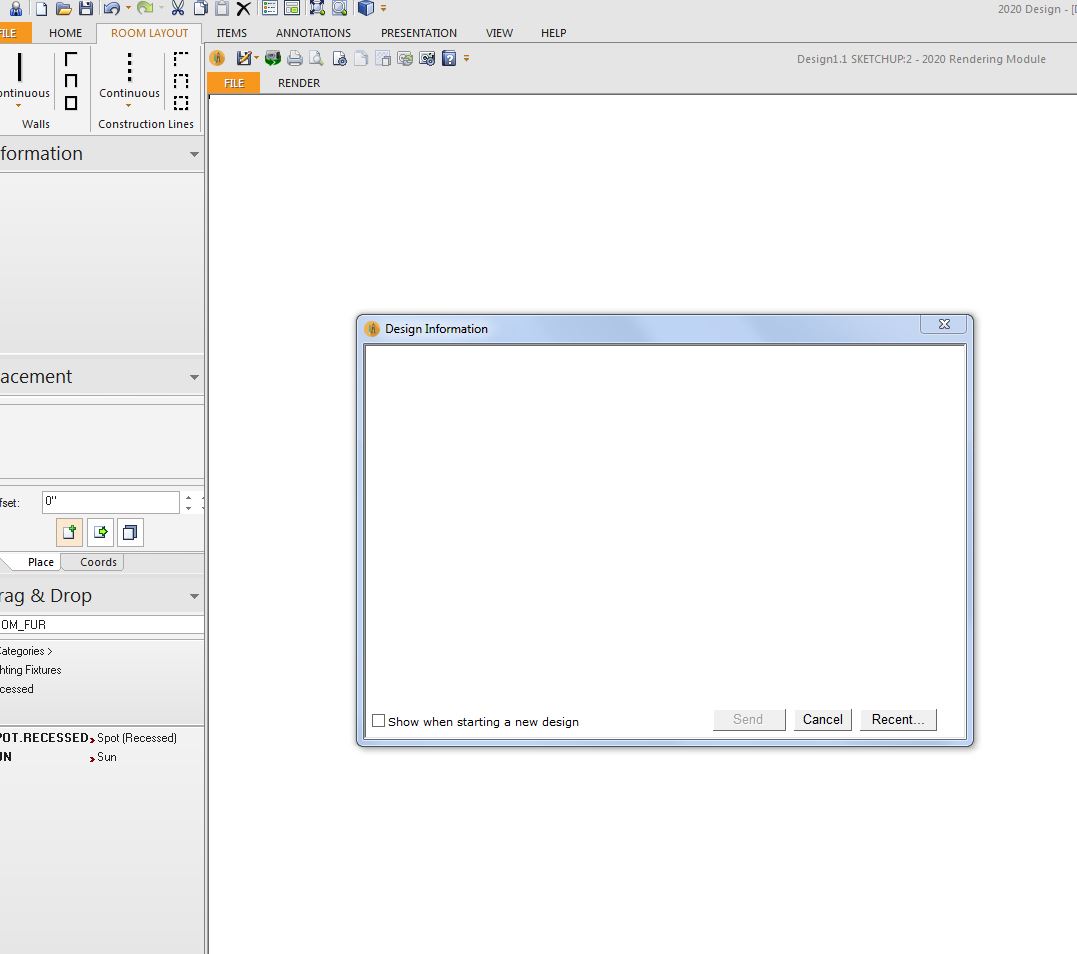Open the Continuous construction lines dropdown
The width and height of the screenshot is (1077, 954).
(129, 104)
